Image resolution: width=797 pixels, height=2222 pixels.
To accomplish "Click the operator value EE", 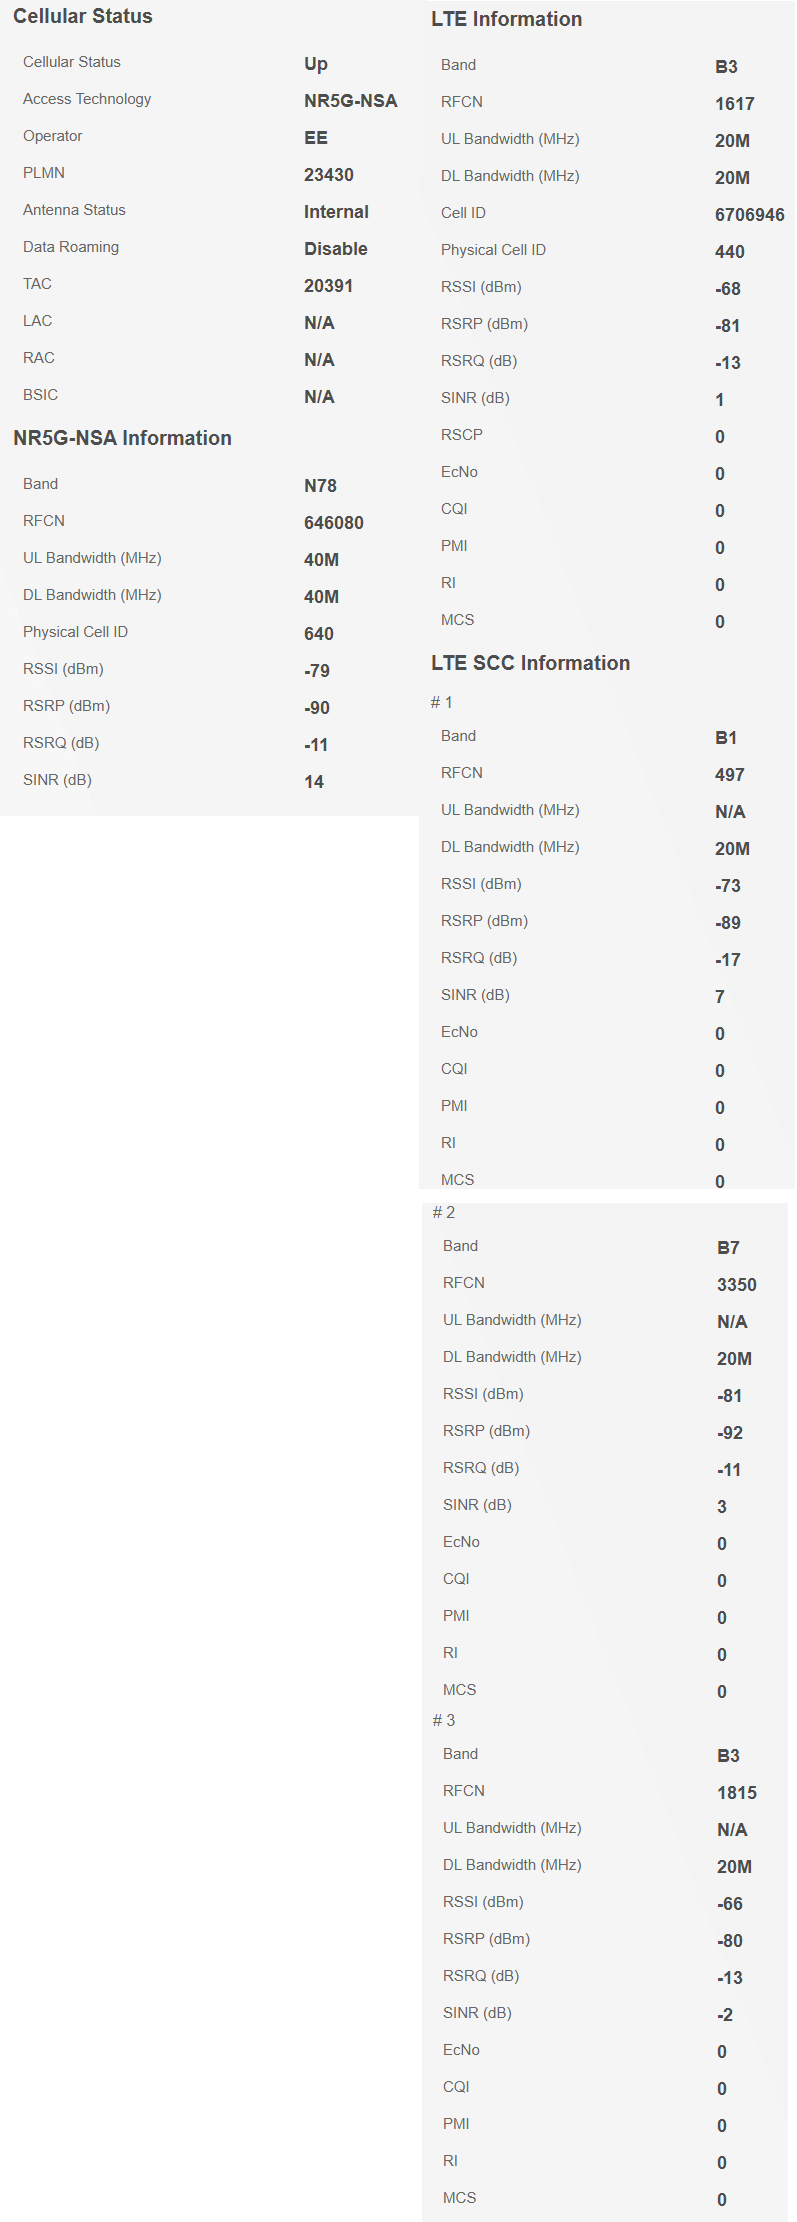I will (x=316, y=138).
